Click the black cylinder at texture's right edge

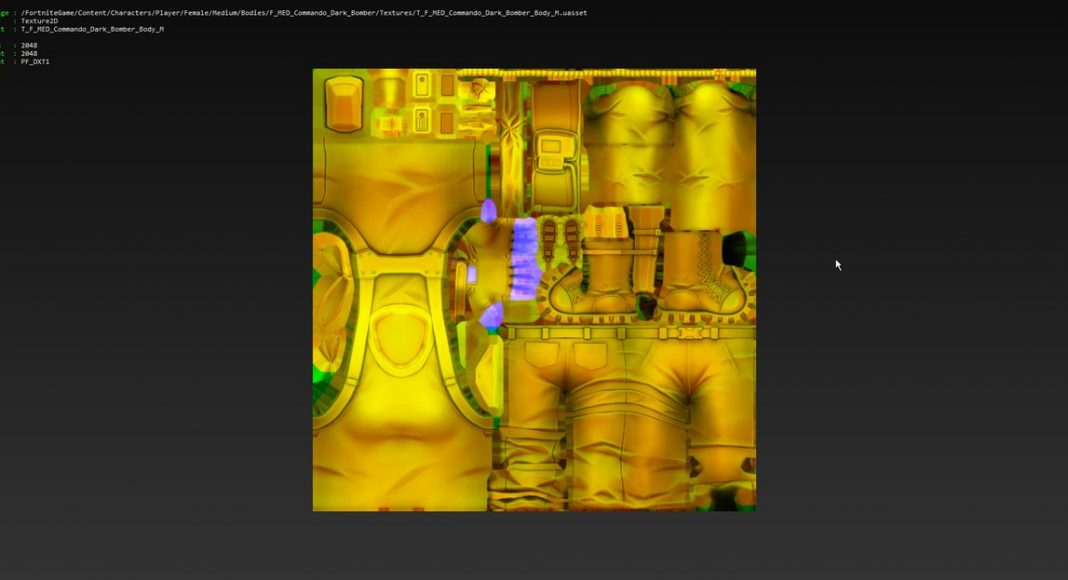[x=739, y=250]
